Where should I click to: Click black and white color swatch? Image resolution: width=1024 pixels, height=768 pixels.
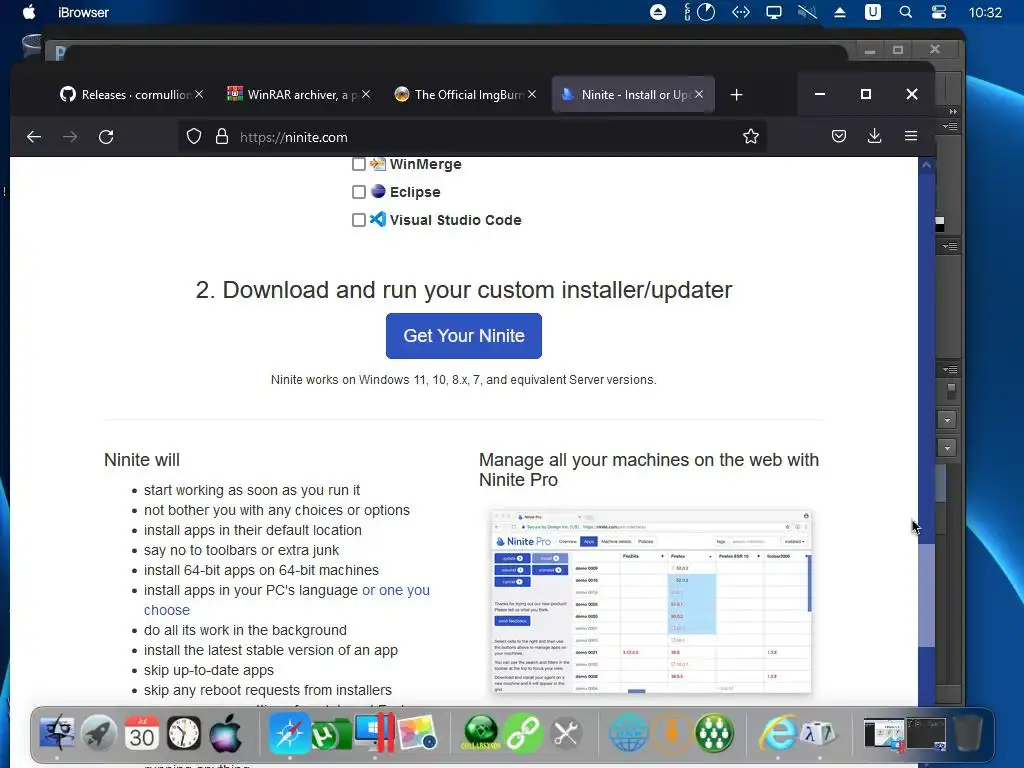coord(940,224)
